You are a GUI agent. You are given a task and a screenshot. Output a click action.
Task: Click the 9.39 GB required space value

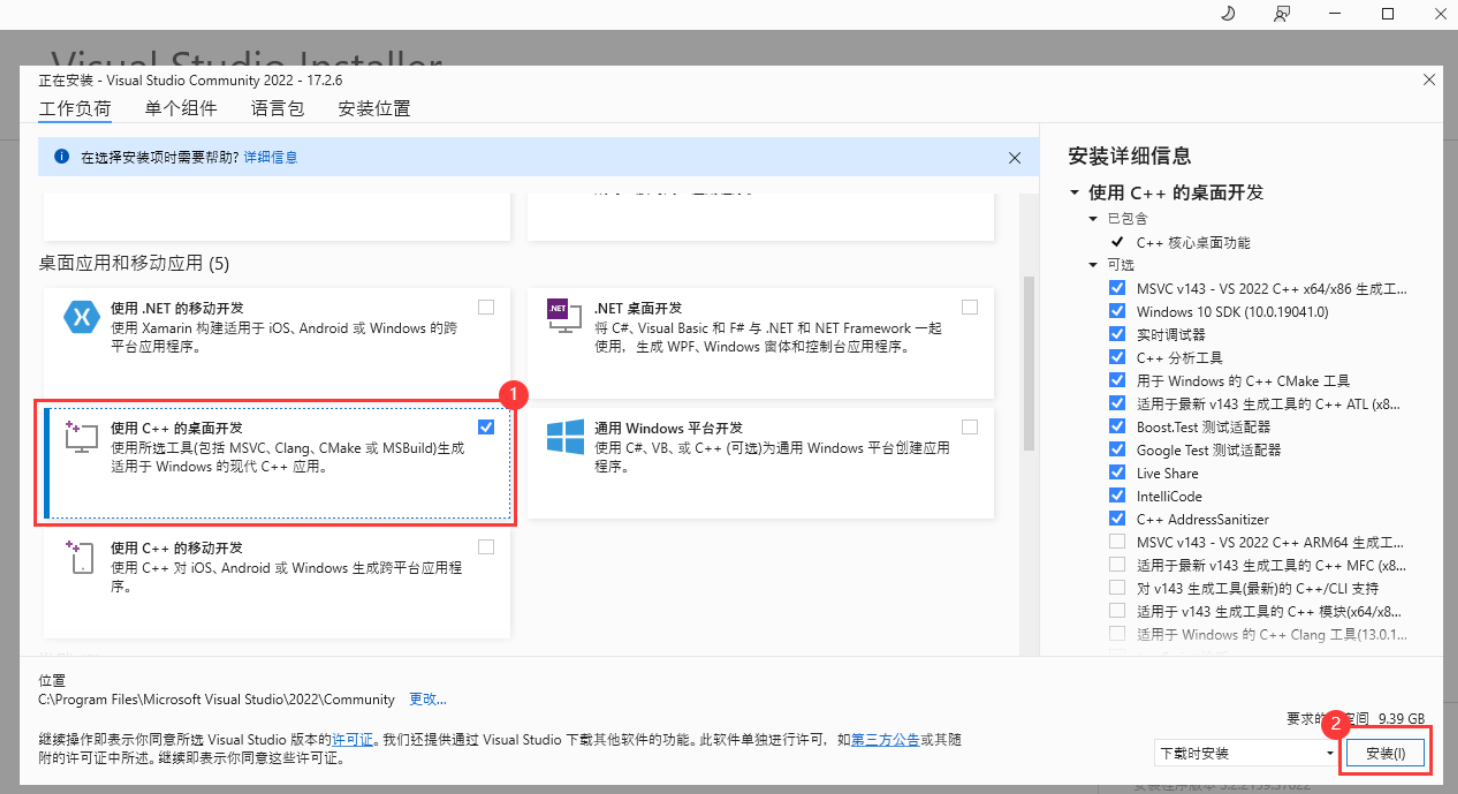coord(1401,718)
